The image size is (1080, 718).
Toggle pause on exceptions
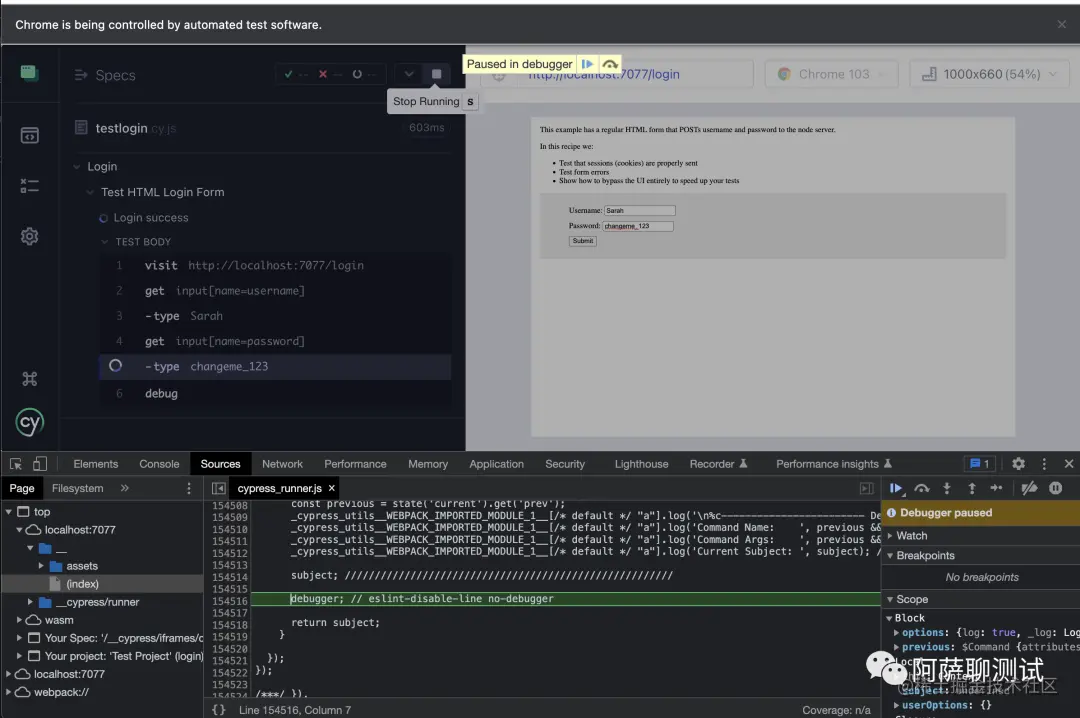1055,488
